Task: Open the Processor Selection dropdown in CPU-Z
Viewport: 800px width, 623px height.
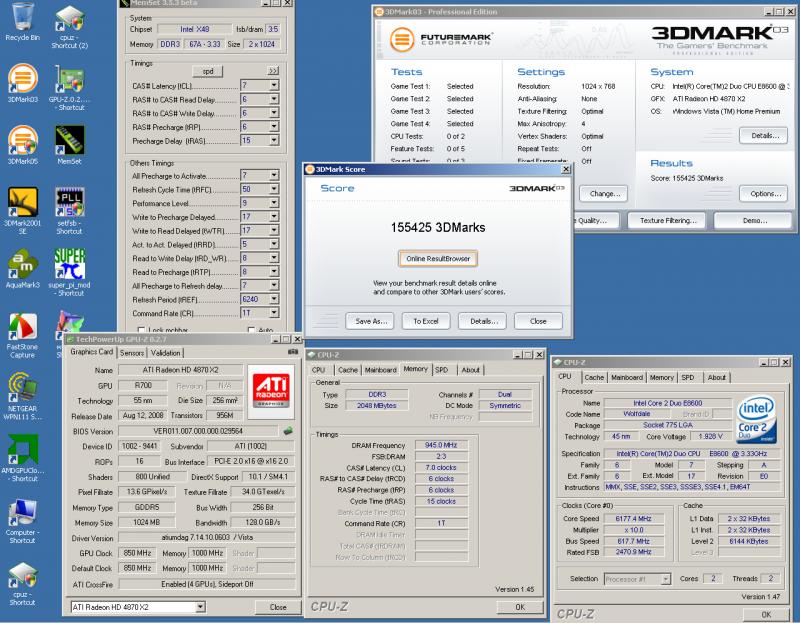Action: [665, 579]
